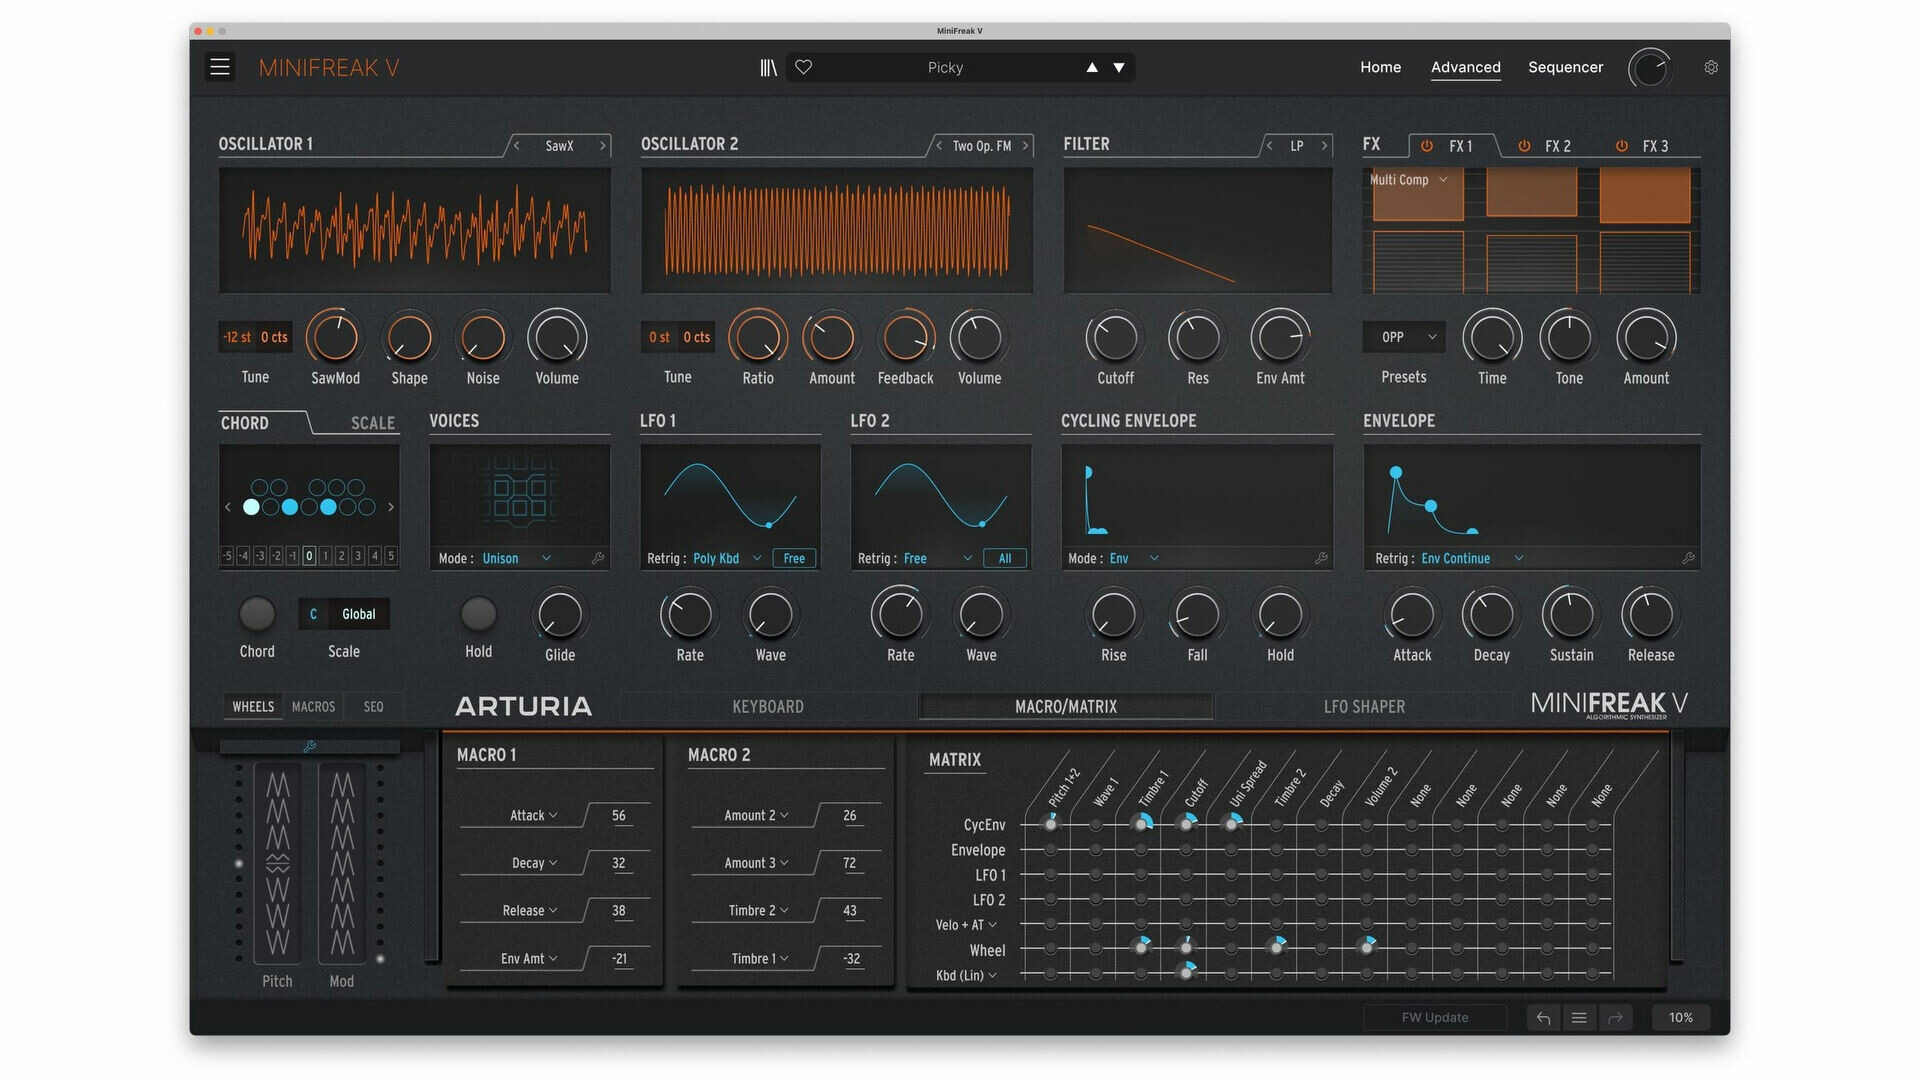This screenshot has width=1920, height=1080.
Task: Click Oscillator 1 Tune -12 st field
Action: coord(238,337)
